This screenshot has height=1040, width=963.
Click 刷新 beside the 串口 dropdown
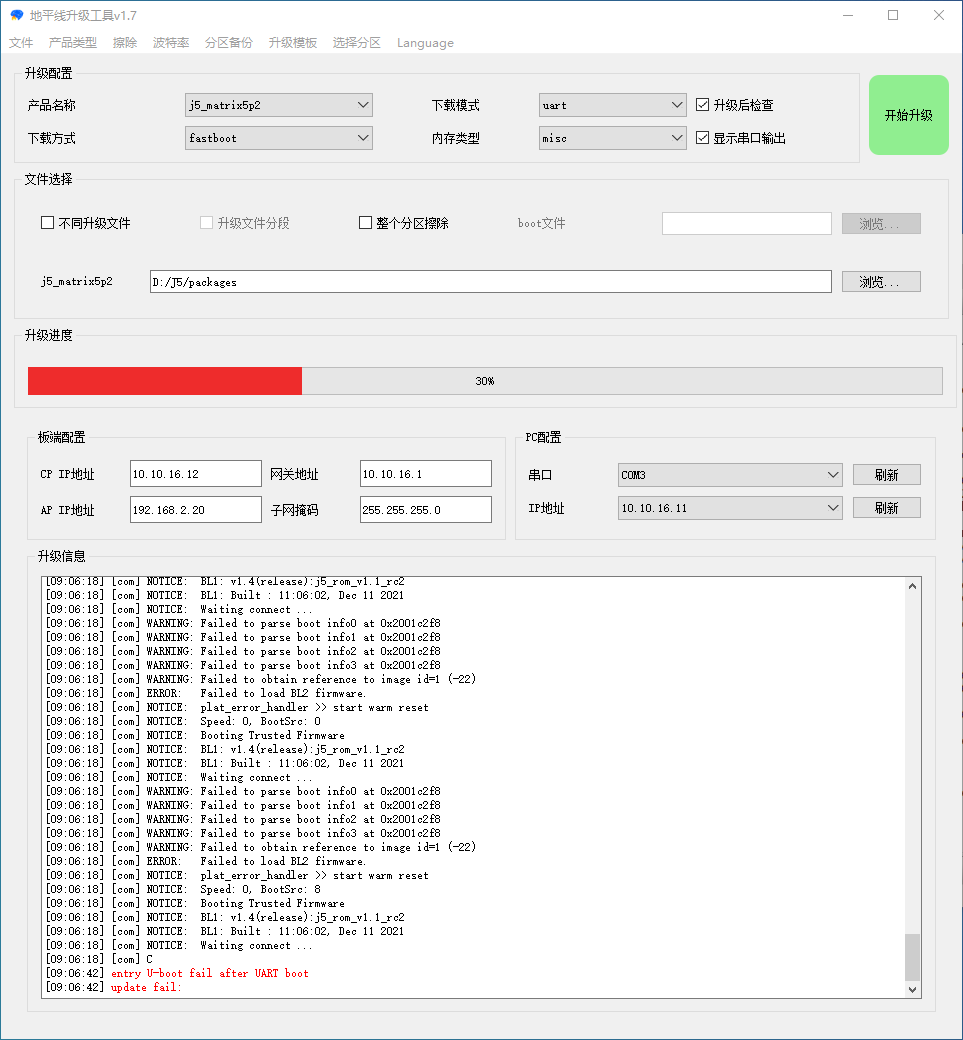pyautogui.click(x=886, y=475)
